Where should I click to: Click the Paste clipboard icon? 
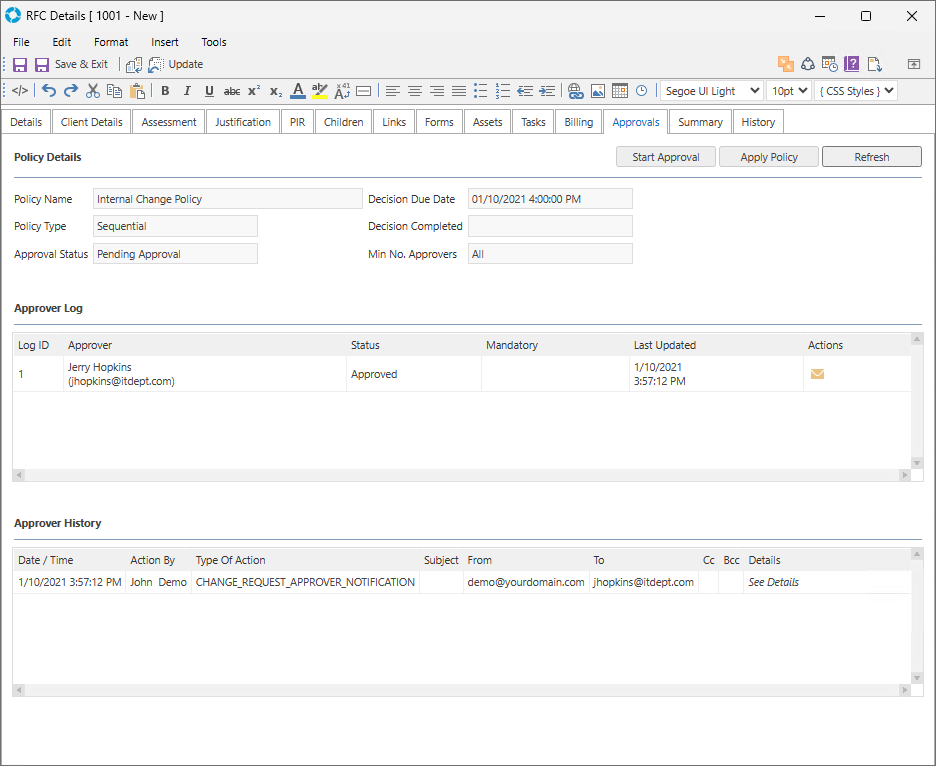(137, 91)
